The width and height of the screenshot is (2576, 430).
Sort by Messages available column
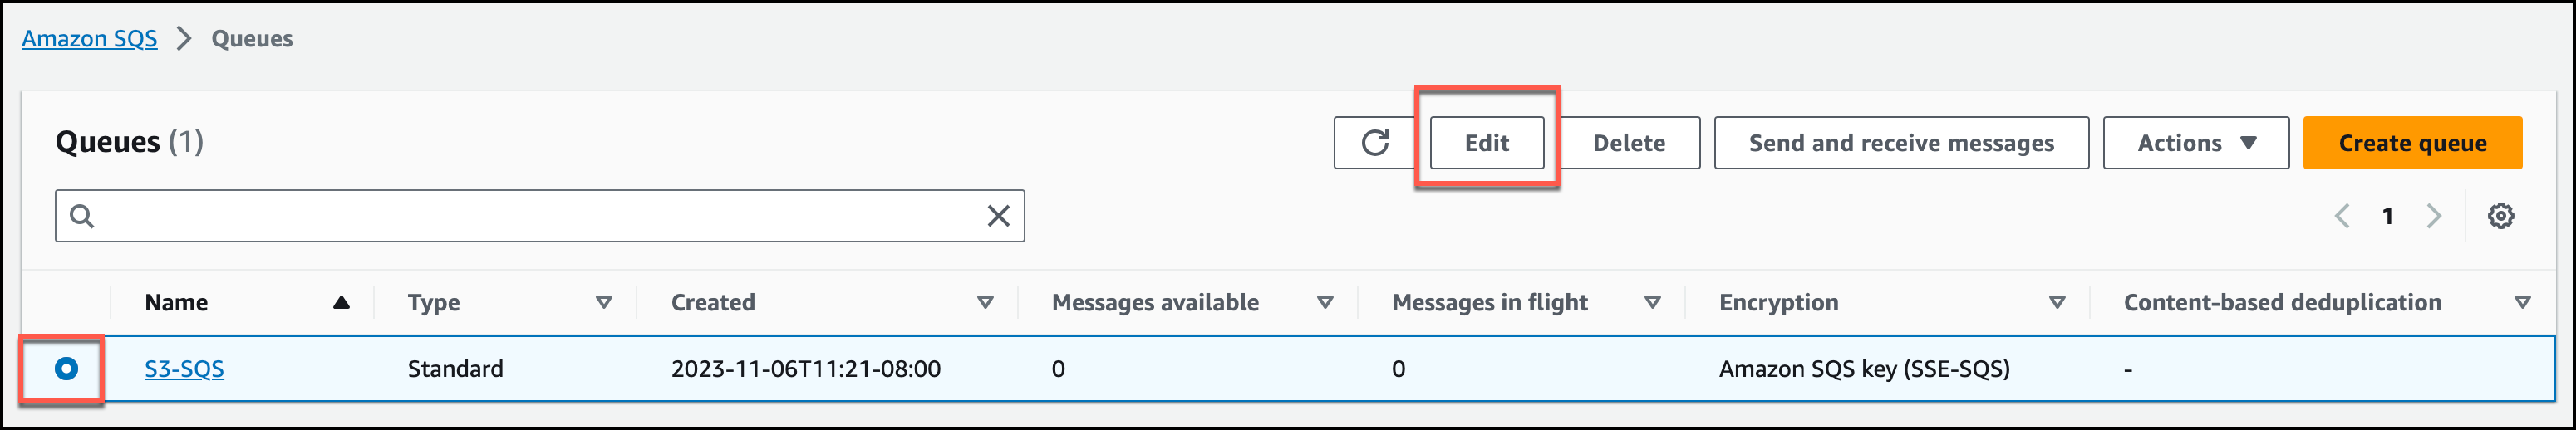click(x=1325, y=302)
